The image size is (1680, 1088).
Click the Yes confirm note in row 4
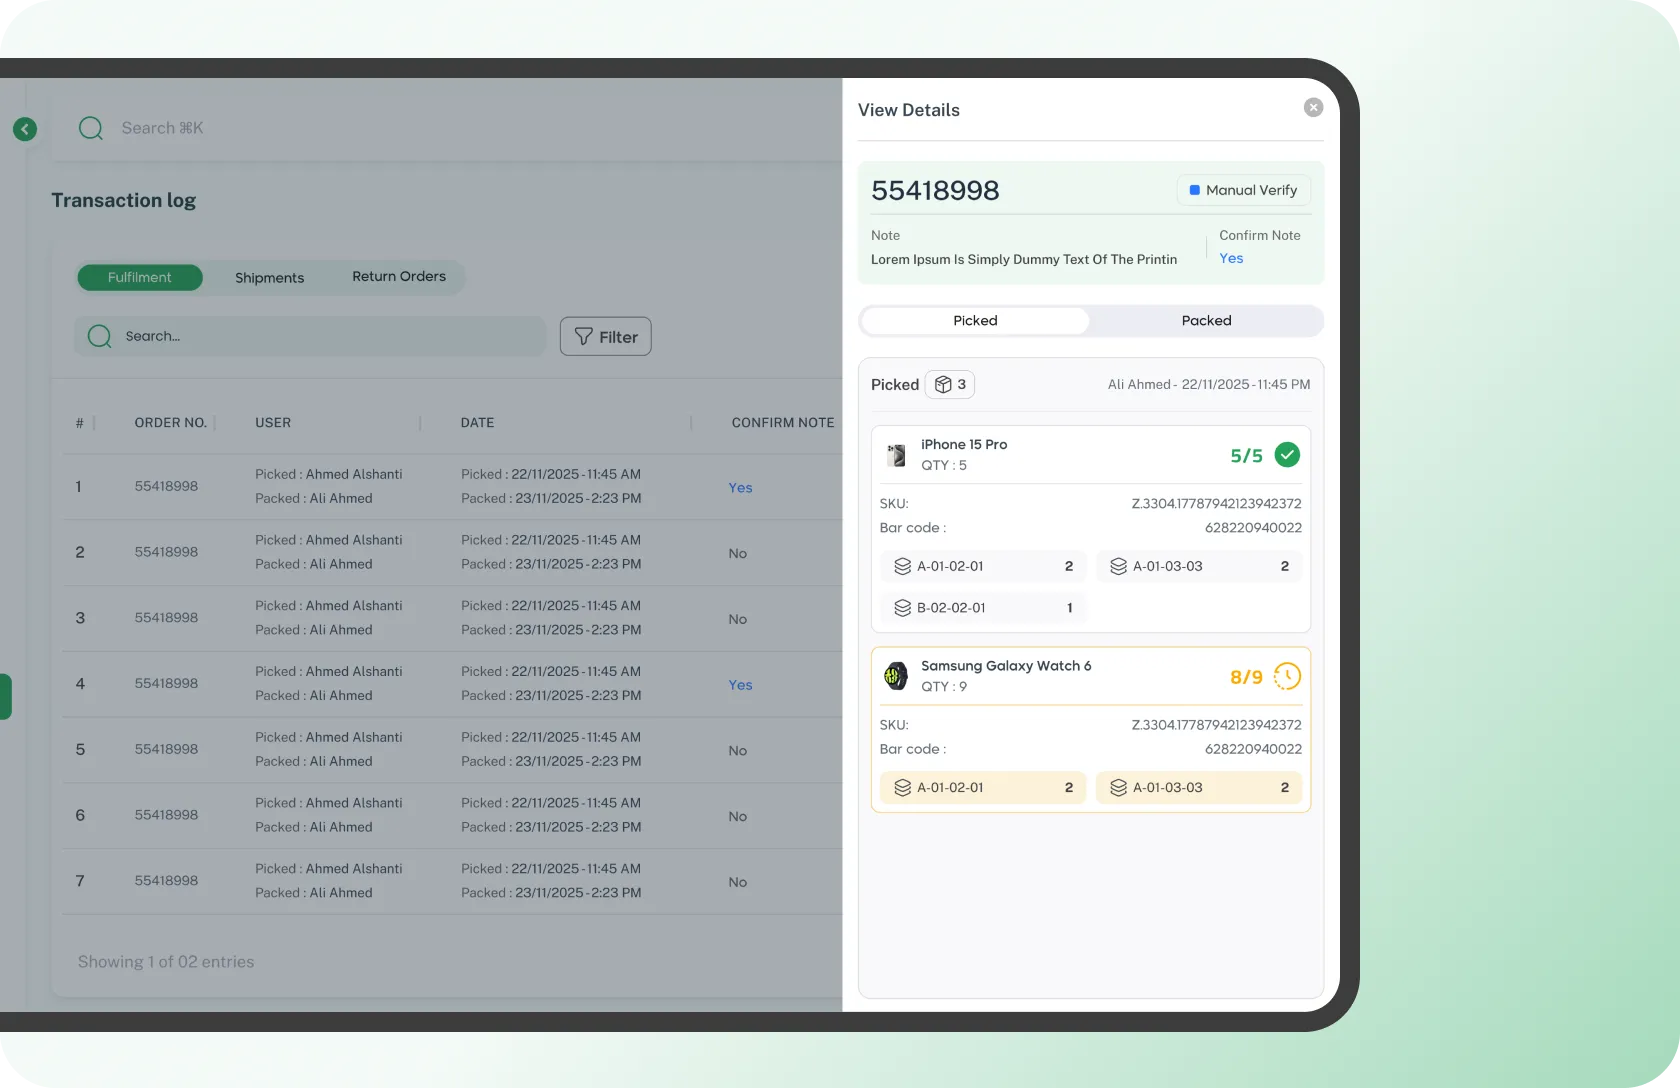(740, 685)
